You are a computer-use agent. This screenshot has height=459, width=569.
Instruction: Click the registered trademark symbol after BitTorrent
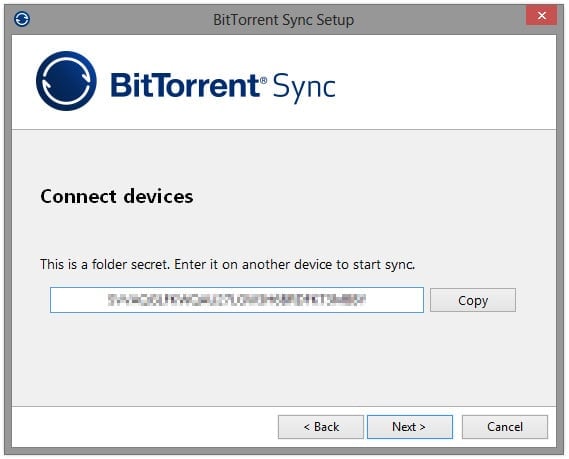tap(264, 79)
